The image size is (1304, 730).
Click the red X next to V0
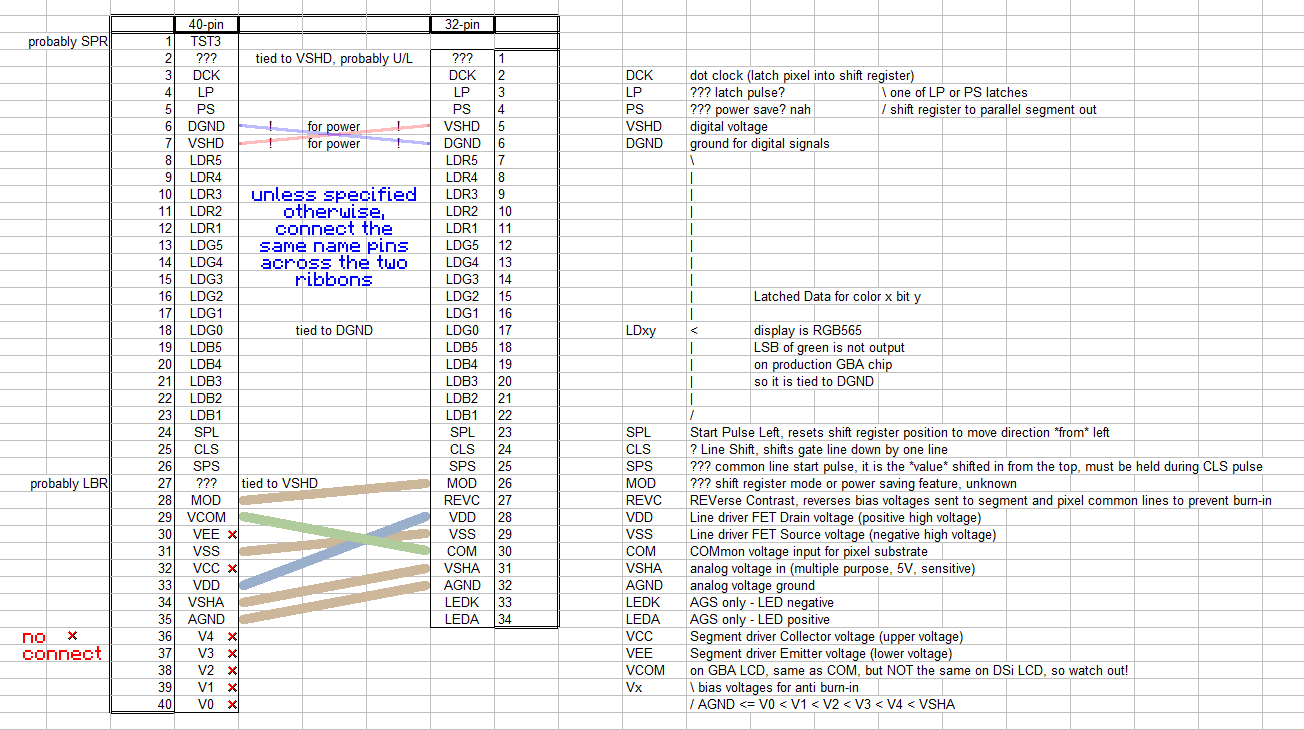[232, 705]
